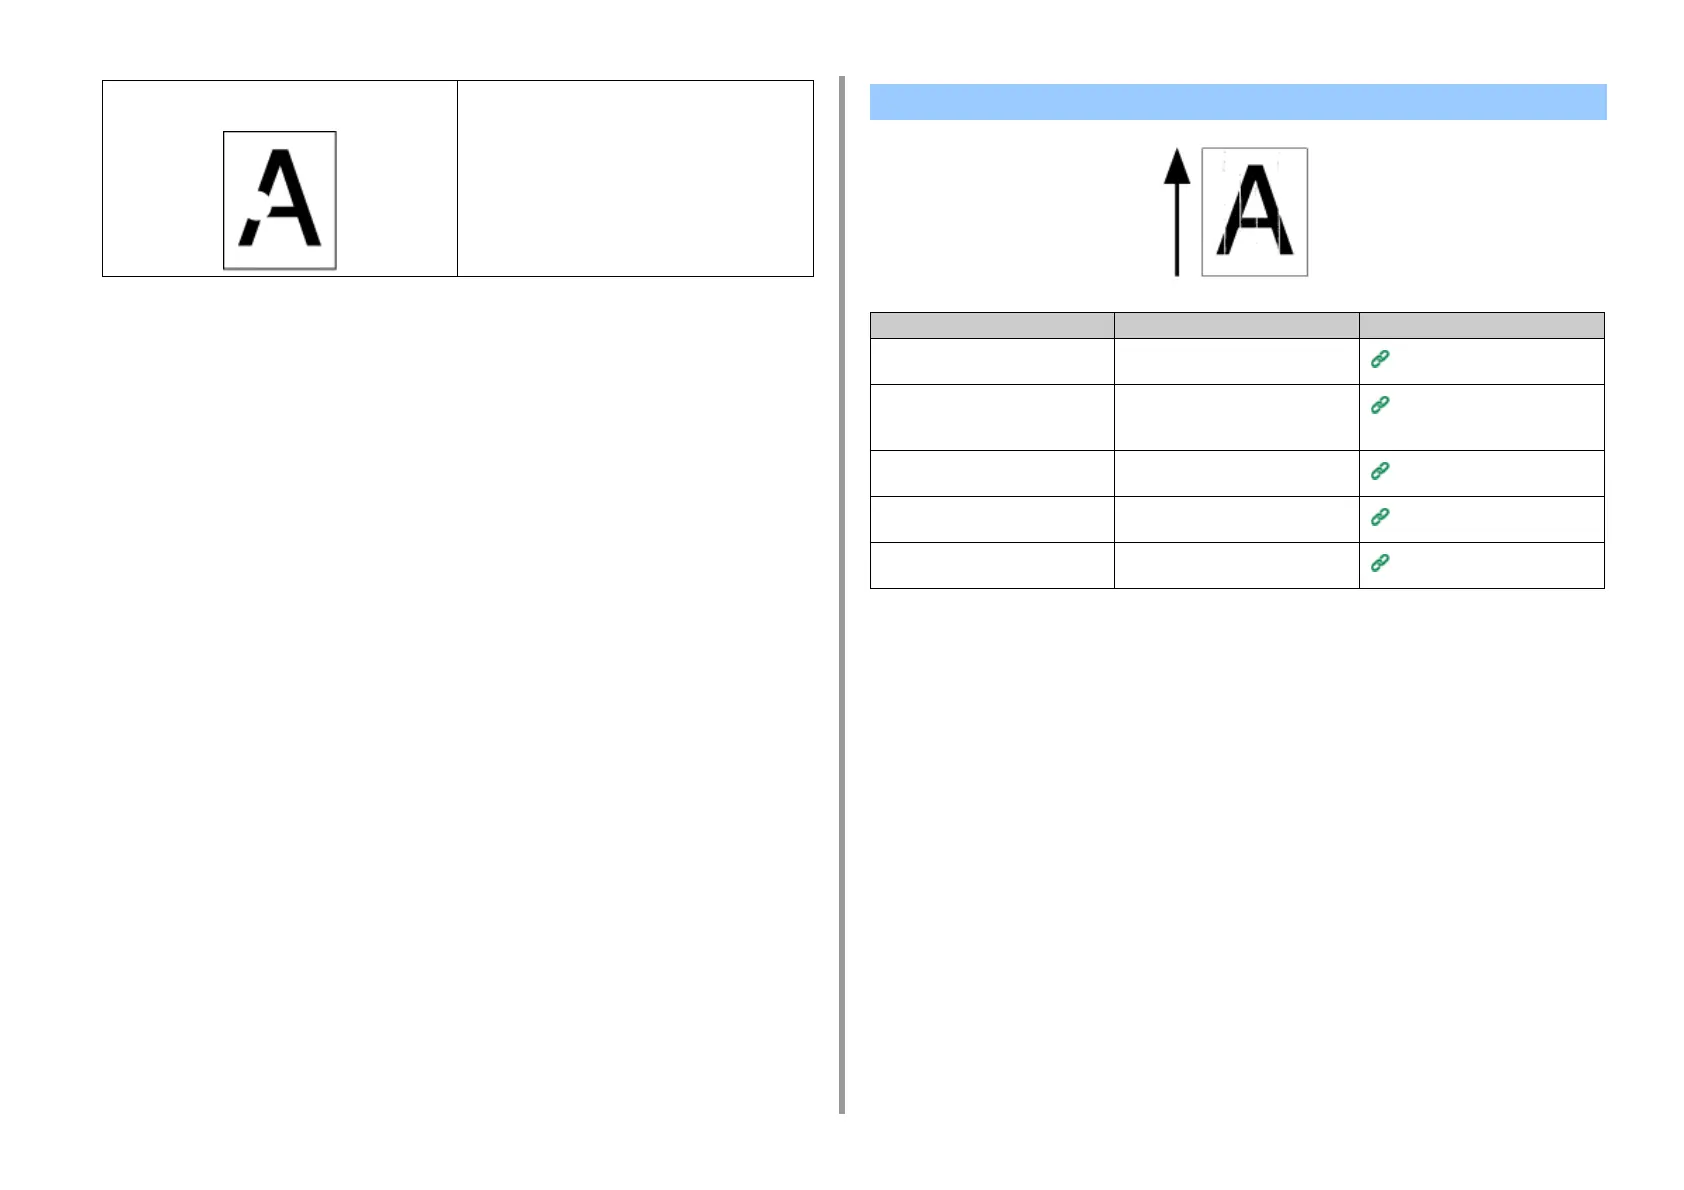Click the first-column cell in the last body row
1684x1190 pixels.
click(x=992, y=565)
